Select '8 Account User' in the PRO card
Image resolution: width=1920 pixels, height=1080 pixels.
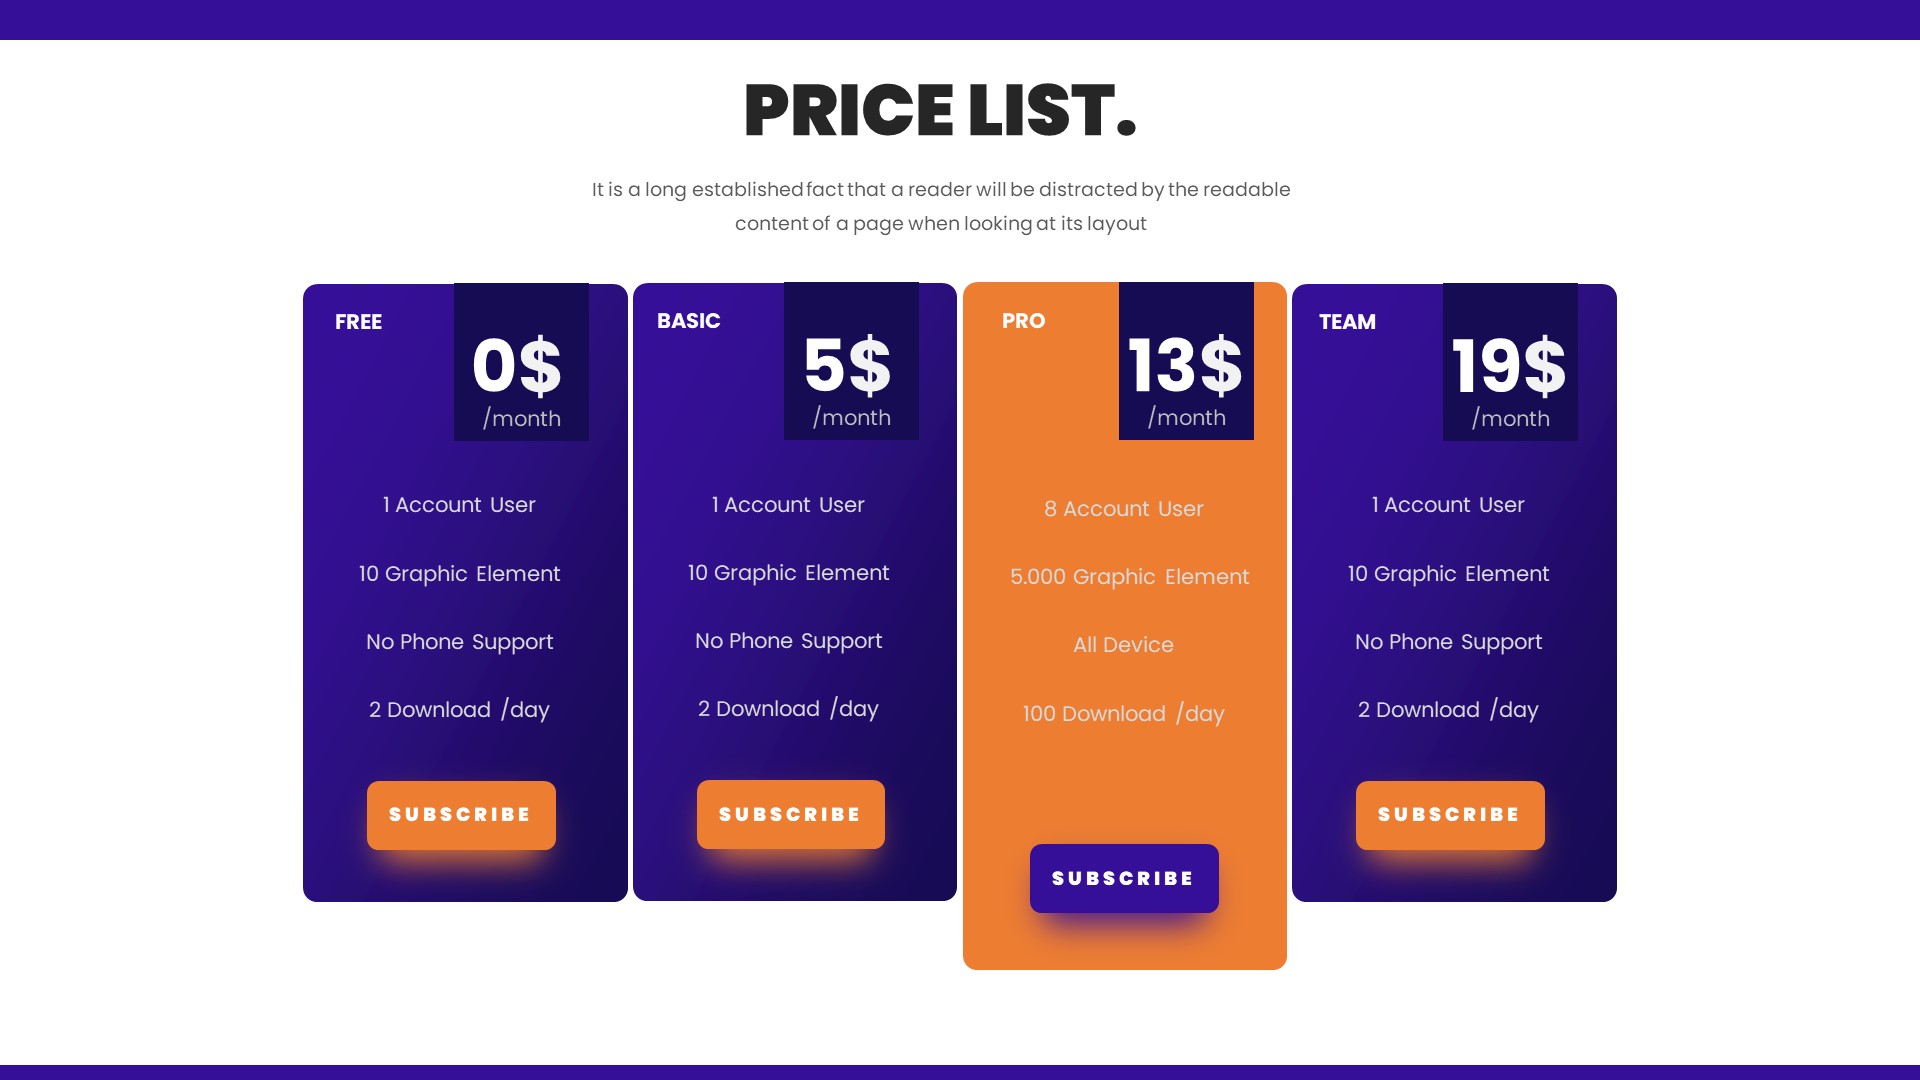(x=1123, y=508)
